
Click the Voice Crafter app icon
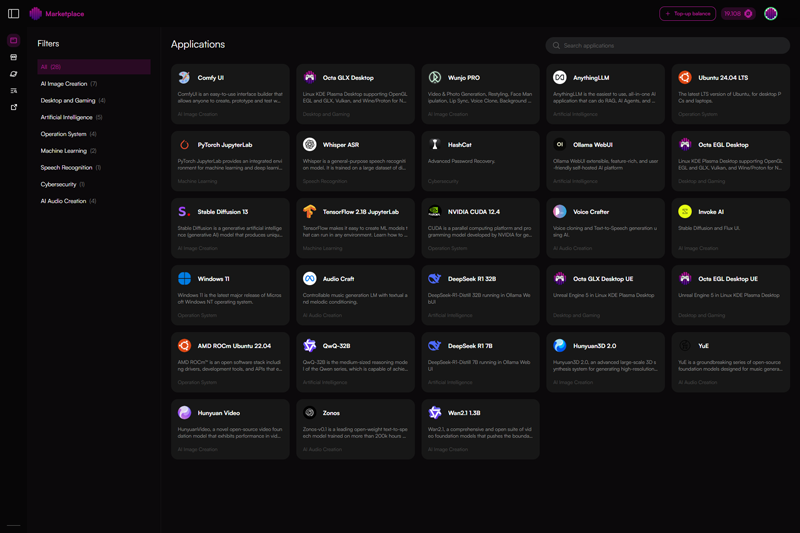pyautogui.click(x=560, y=212)
